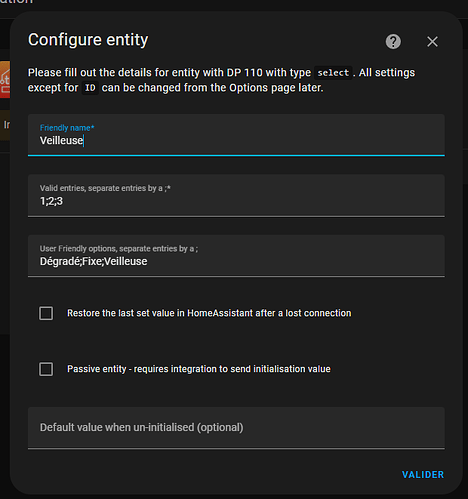468x499 pixels.
Task: Edit the User Friendly options field
Action: tap(236, 256)
